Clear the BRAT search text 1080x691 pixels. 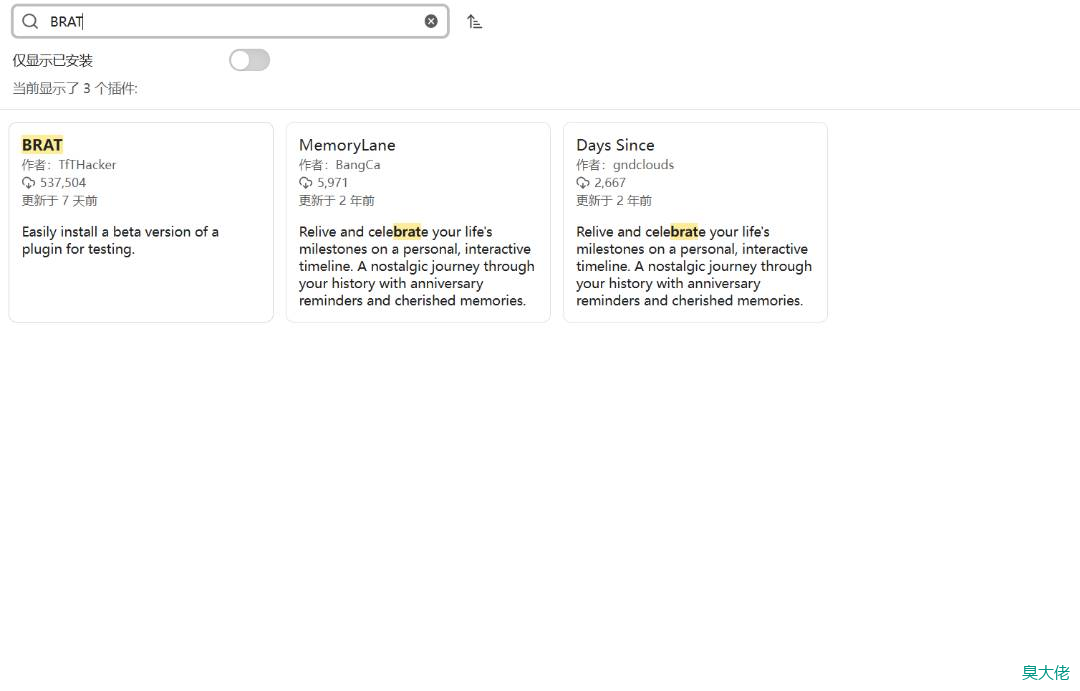431,21
